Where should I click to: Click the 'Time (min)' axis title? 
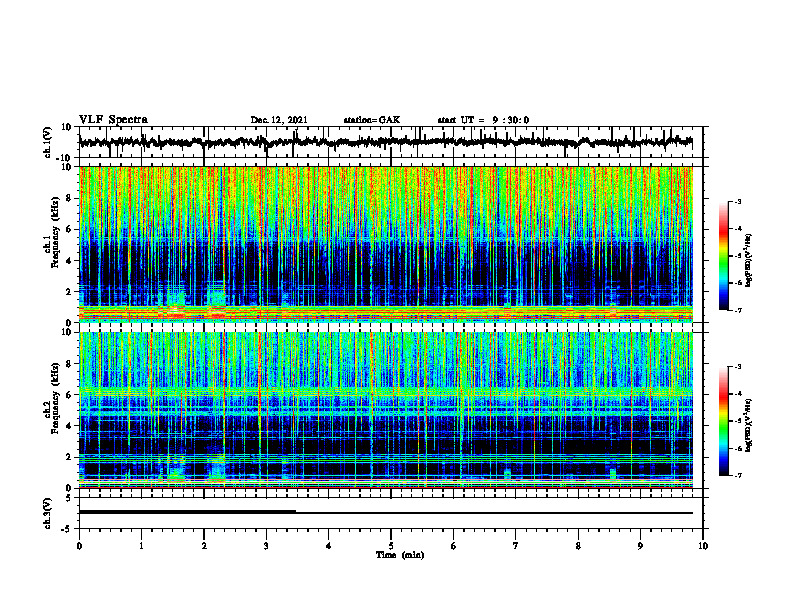400,555
